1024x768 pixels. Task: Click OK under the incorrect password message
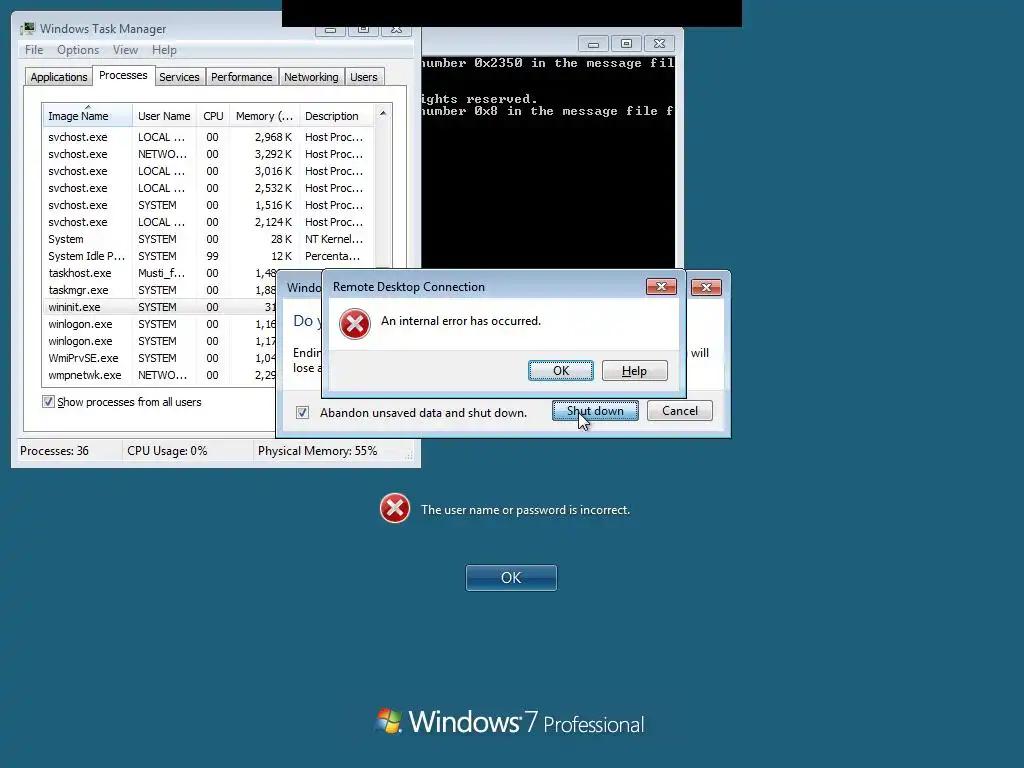(x=511, y=578)
